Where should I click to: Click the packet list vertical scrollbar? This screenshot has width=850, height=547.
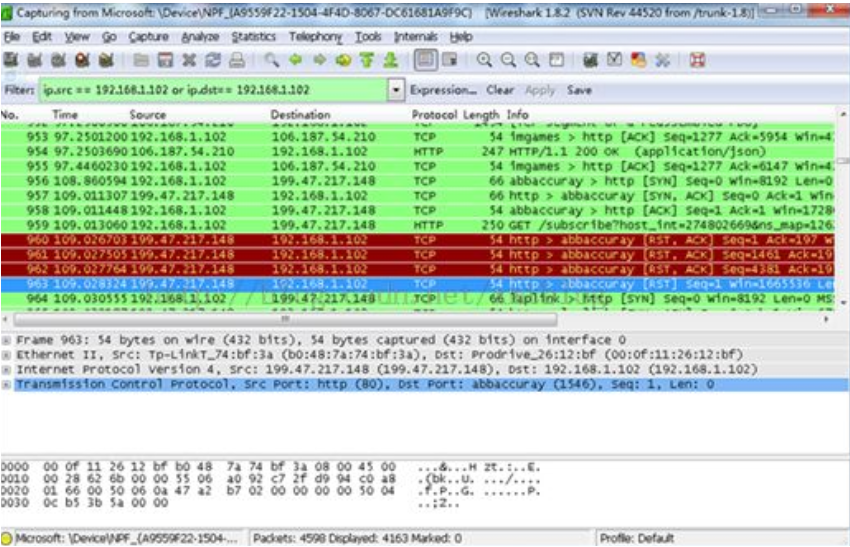843,160
